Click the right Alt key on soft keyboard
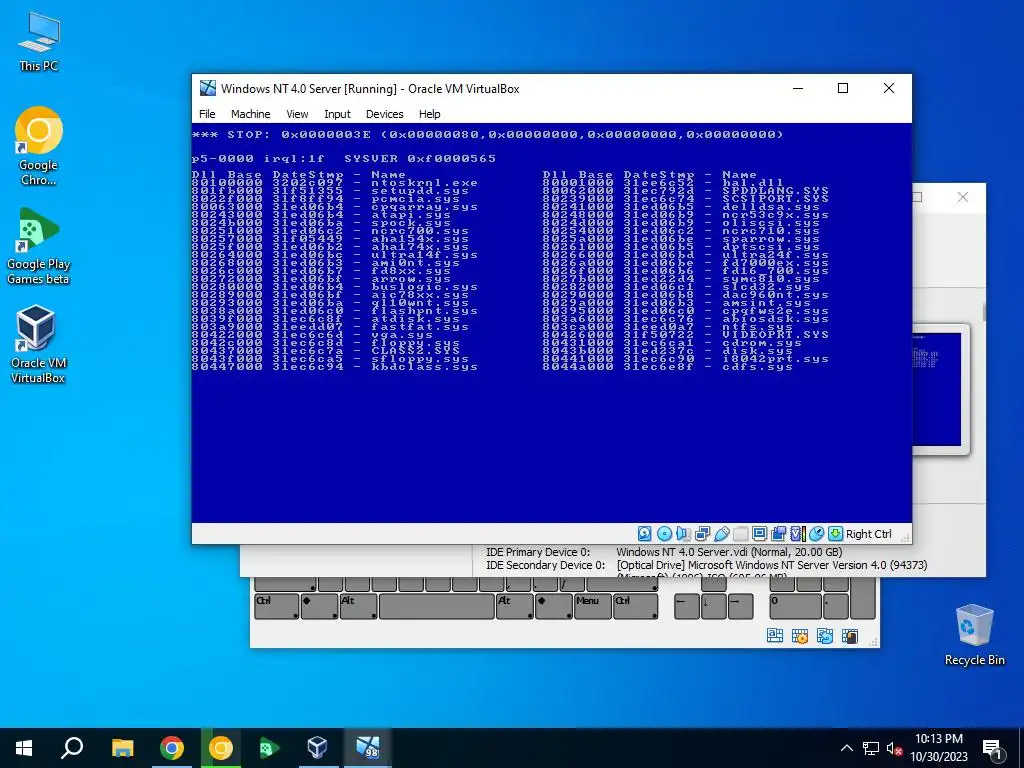The height and width of the screenshot is (768, 1024). pyautogui.click(x=515, y=605)
